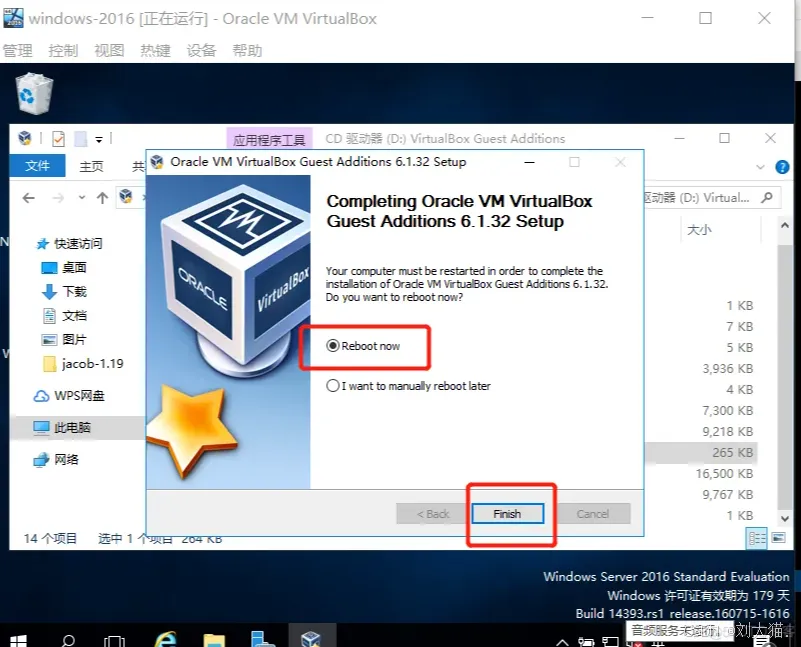Viewport: 801px width, 647px height.
Task: Select the Reboot now radio option
Action: 363,346
